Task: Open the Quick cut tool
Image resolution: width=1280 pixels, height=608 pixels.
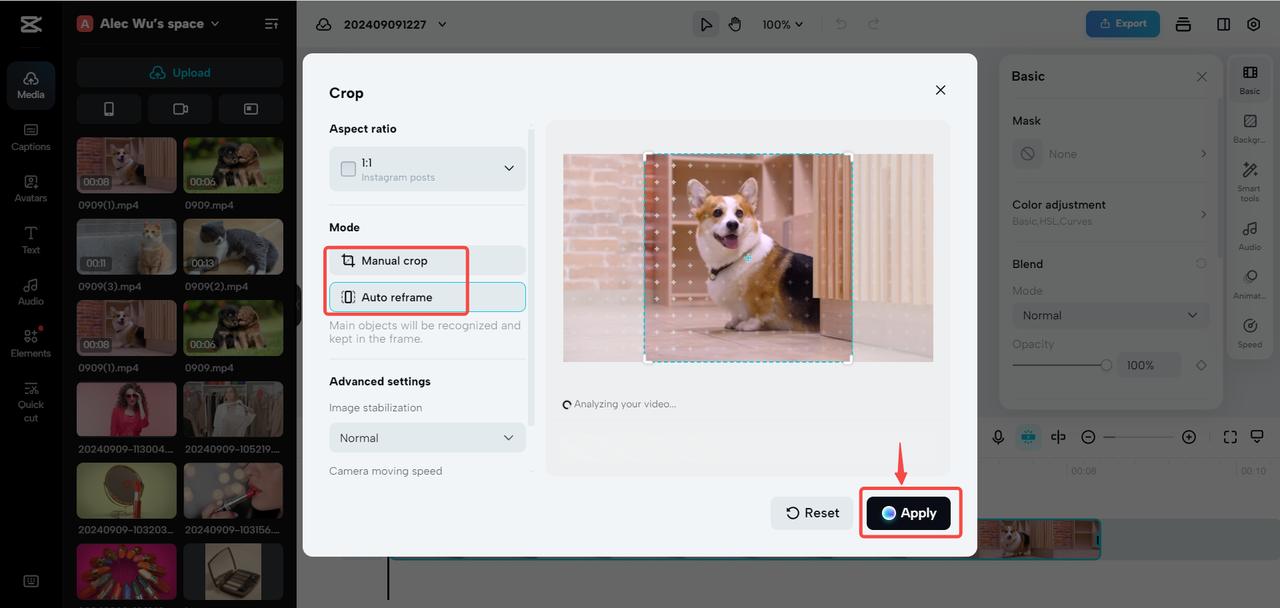Action: [x=31, y=401]
